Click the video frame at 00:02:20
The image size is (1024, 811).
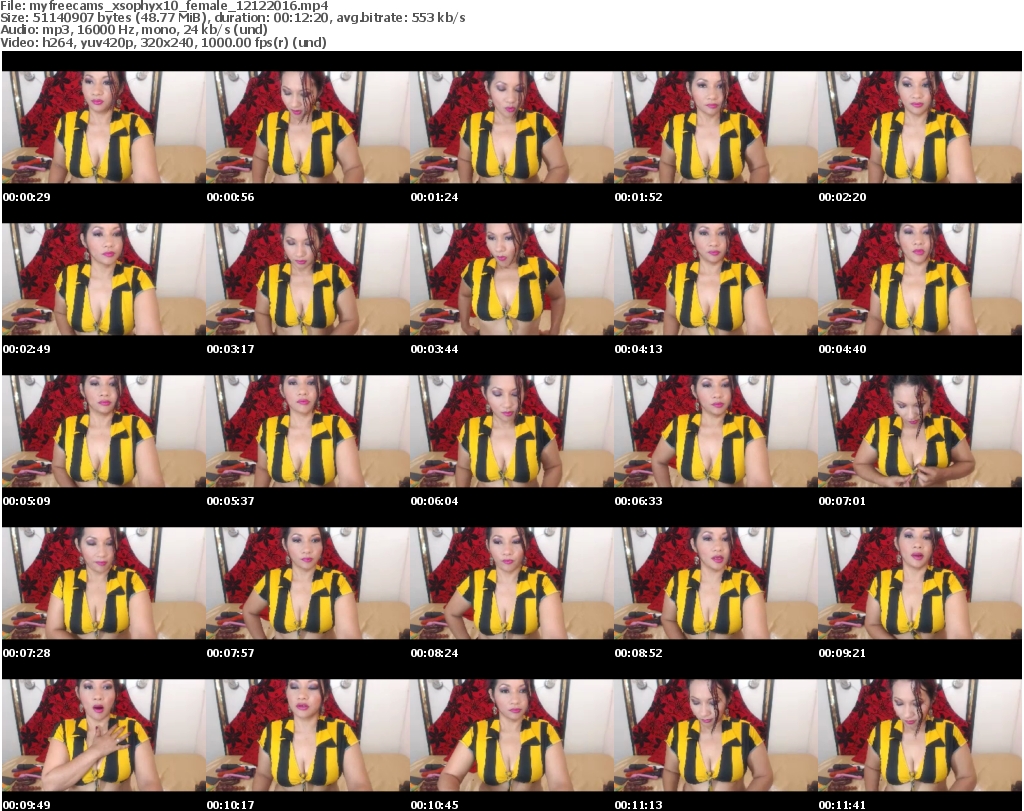pyautogui.click(x=920, y=127)
